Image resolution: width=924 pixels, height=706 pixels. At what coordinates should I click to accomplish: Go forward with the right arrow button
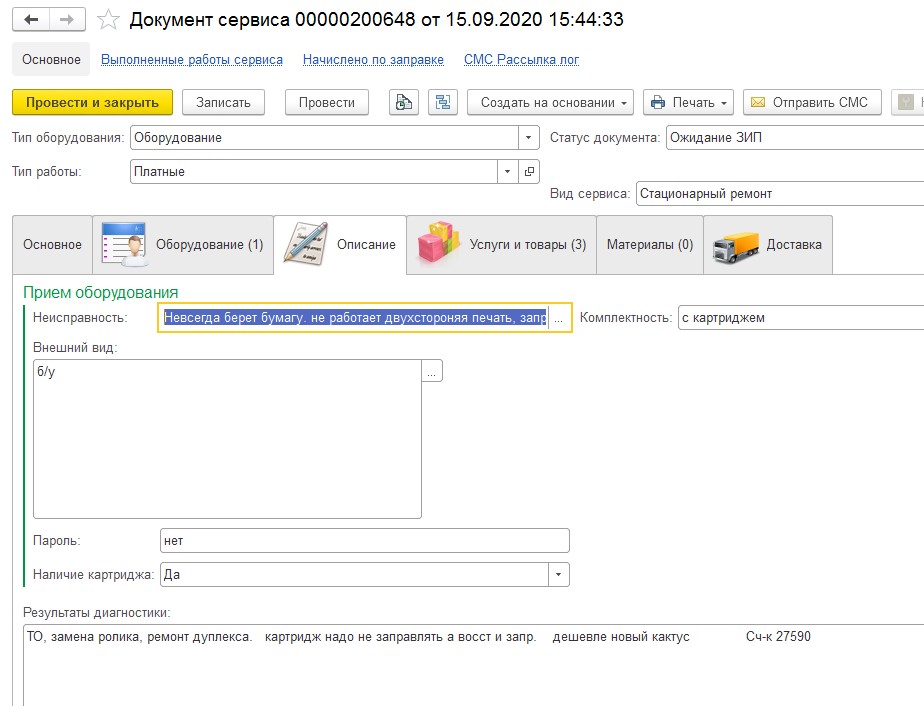(x=67, y=19)
